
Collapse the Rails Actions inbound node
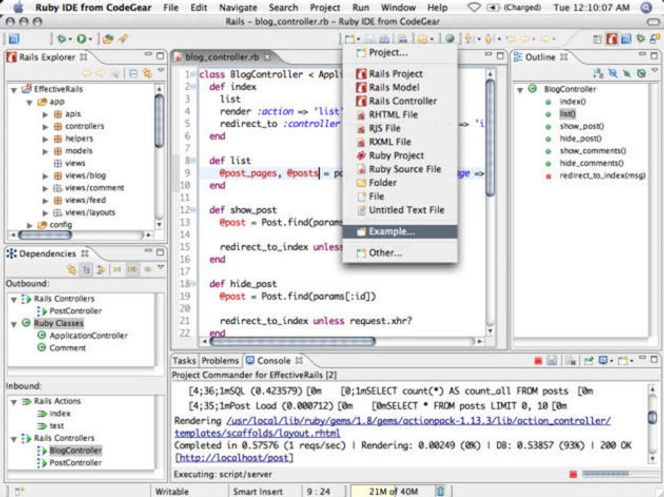click(x=14, y=401)
